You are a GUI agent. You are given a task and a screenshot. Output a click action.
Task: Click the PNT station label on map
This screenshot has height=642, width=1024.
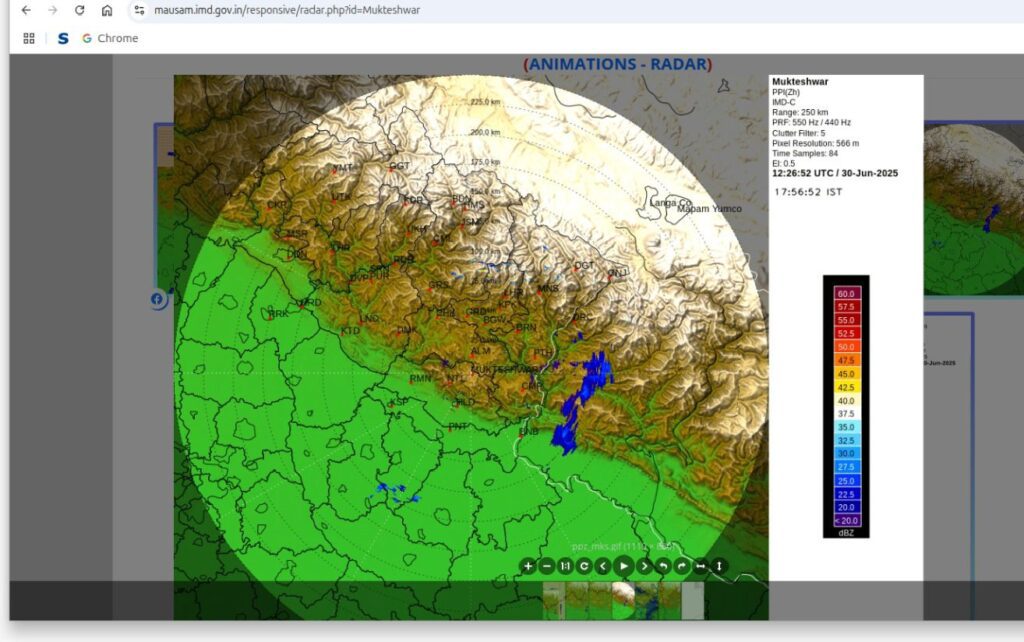click(458, 426)
